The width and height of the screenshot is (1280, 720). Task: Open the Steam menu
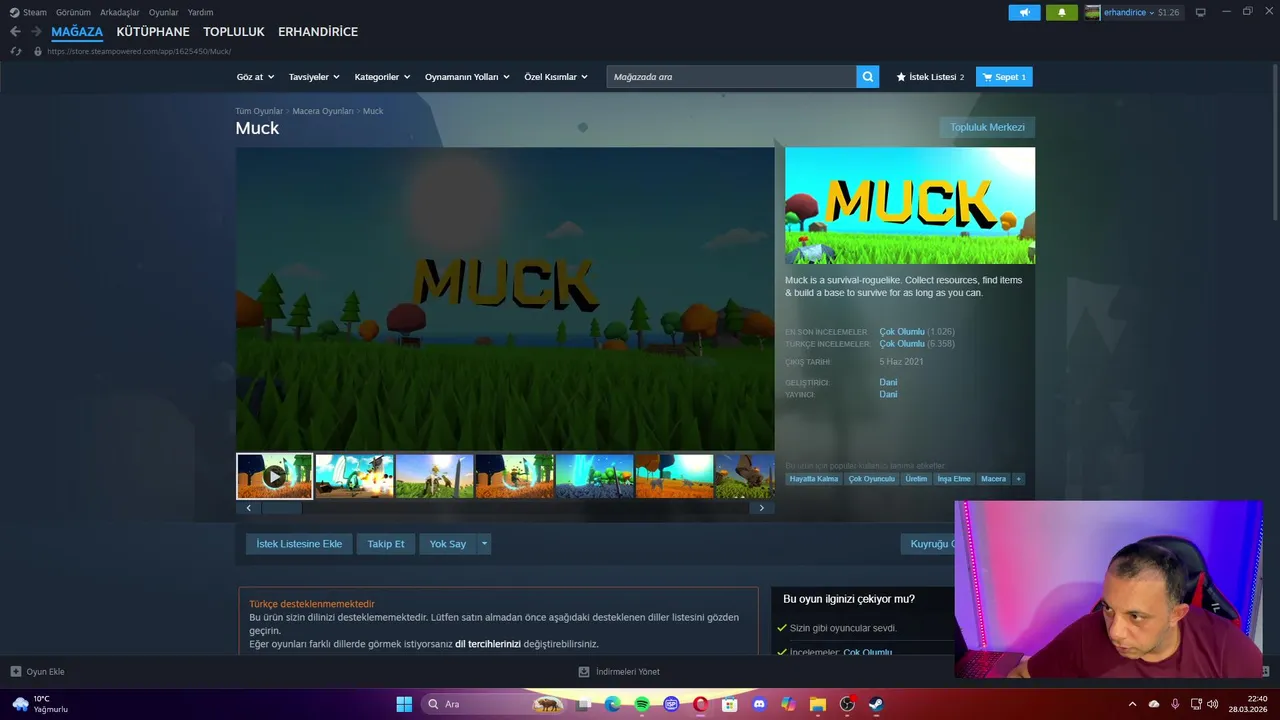pyautogui.click(x=28, y=12)
